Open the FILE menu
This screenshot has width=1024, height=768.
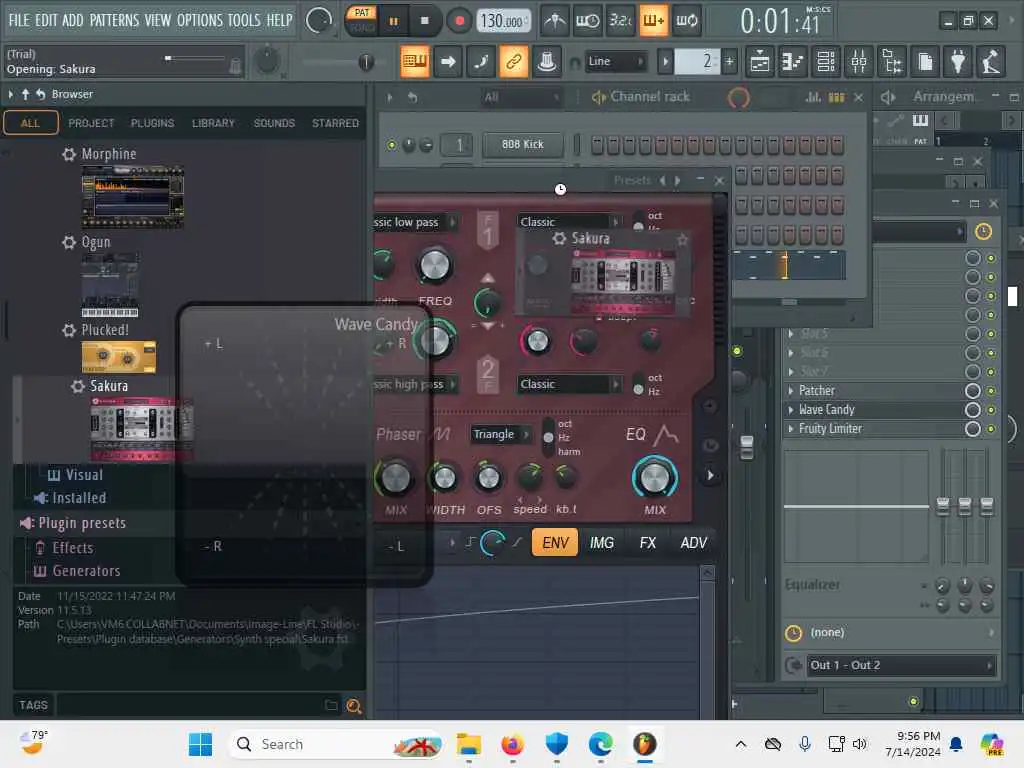(18, 20)
